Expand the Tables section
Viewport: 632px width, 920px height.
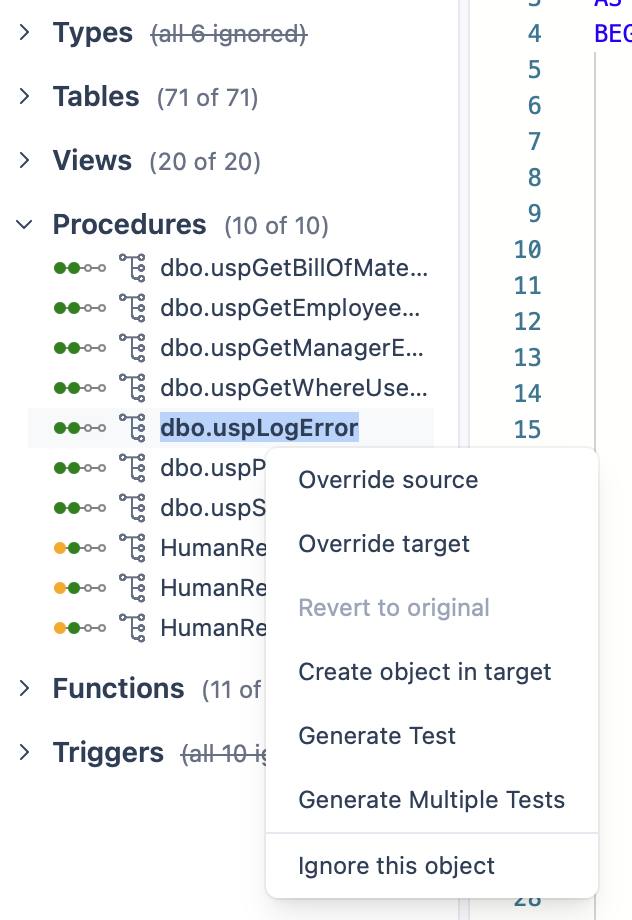click(25, 97)
